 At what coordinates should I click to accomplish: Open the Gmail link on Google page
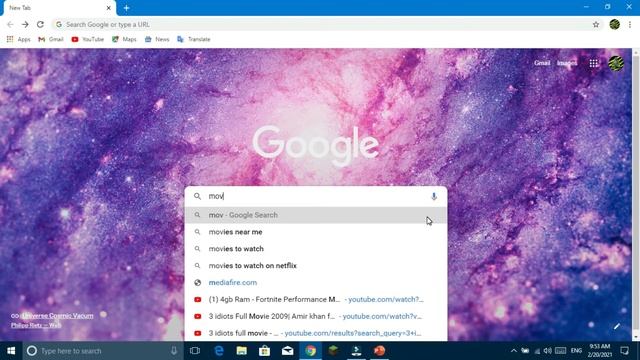tap(542, 63)
